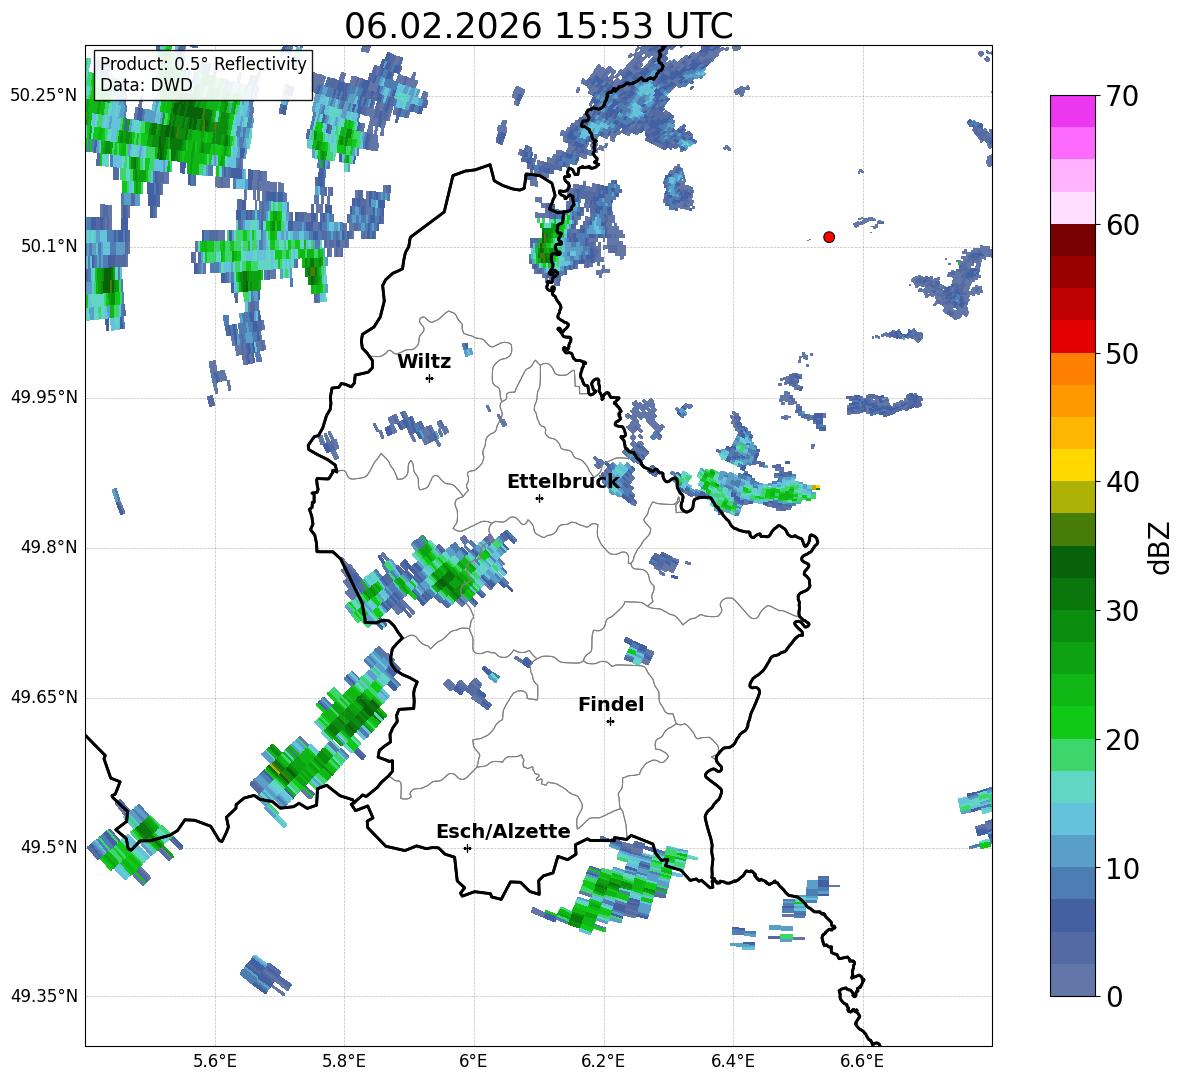Click the 49.35°N latitude label
1184x1081 pixels.
44,996
